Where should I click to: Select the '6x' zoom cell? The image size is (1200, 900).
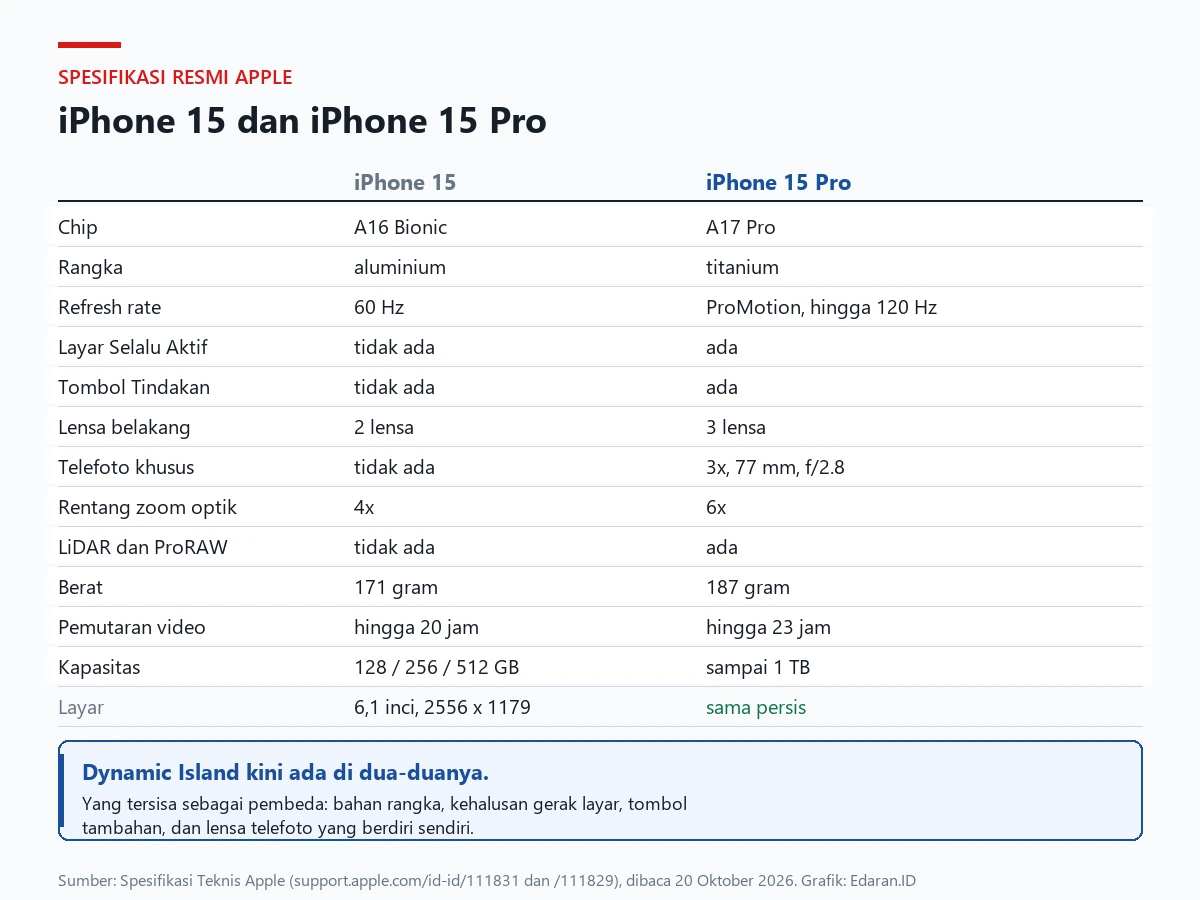[716, 507]
